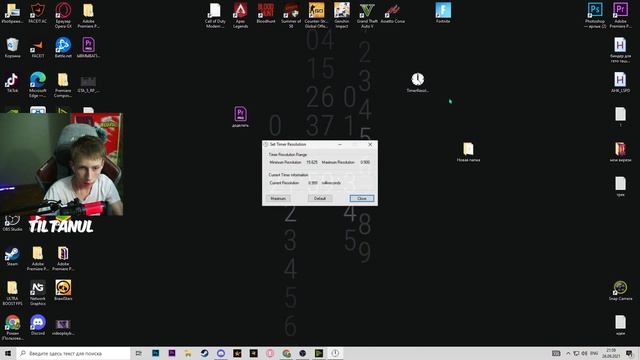640x360 pixels.
Task: Open the Apex Legends desktop shortcut
Action: click(240, 15)
